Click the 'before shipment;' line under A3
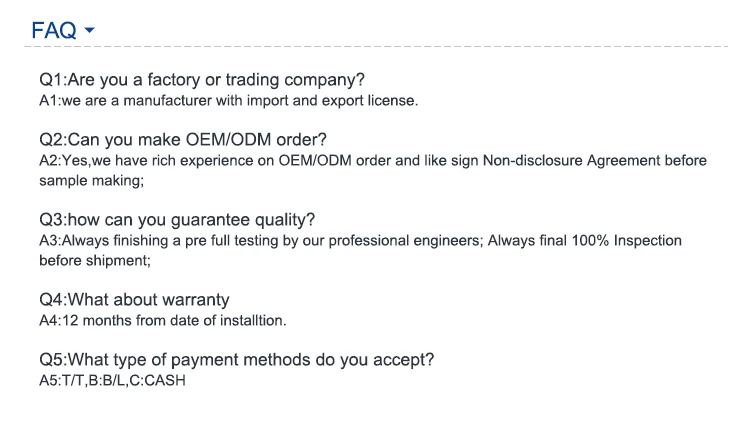This screenshot has width=750, height=432. click(95, 260)
